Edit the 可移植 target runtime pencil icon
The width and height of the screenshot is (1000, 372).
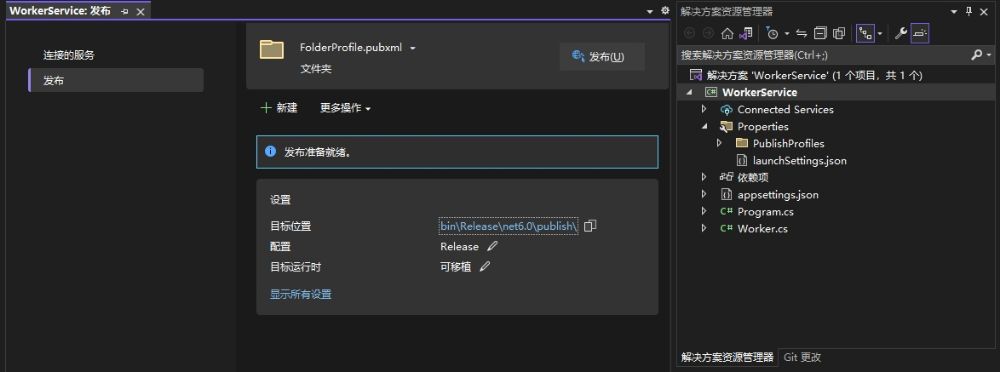[x=485, y=267]
